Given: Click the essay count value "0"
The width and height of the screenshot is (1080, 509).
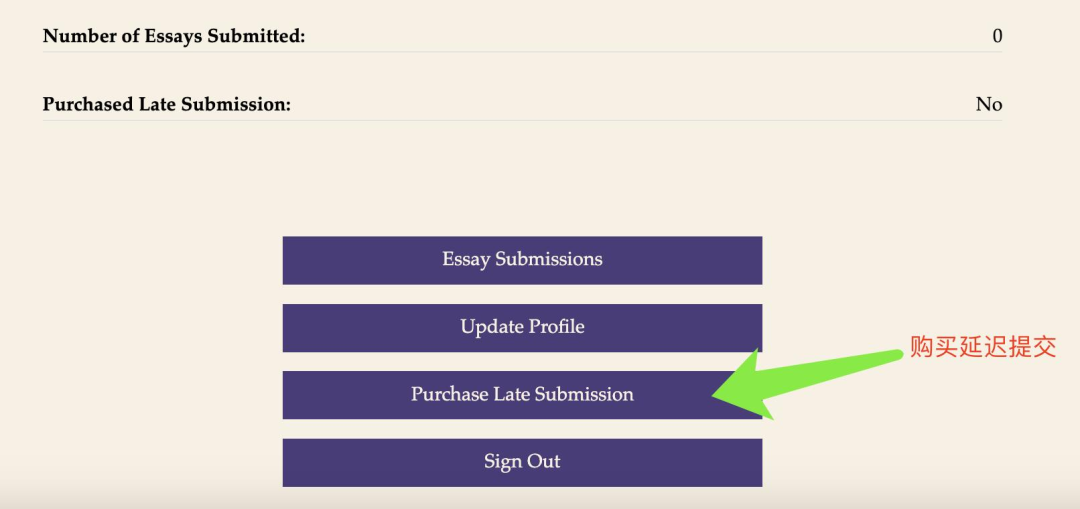Looking at the screenshot, I should coord(997,36).
